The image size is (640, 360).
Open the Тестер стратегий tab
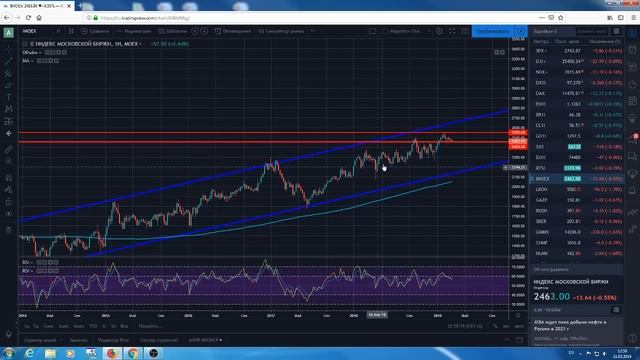[x=159, y=340]
